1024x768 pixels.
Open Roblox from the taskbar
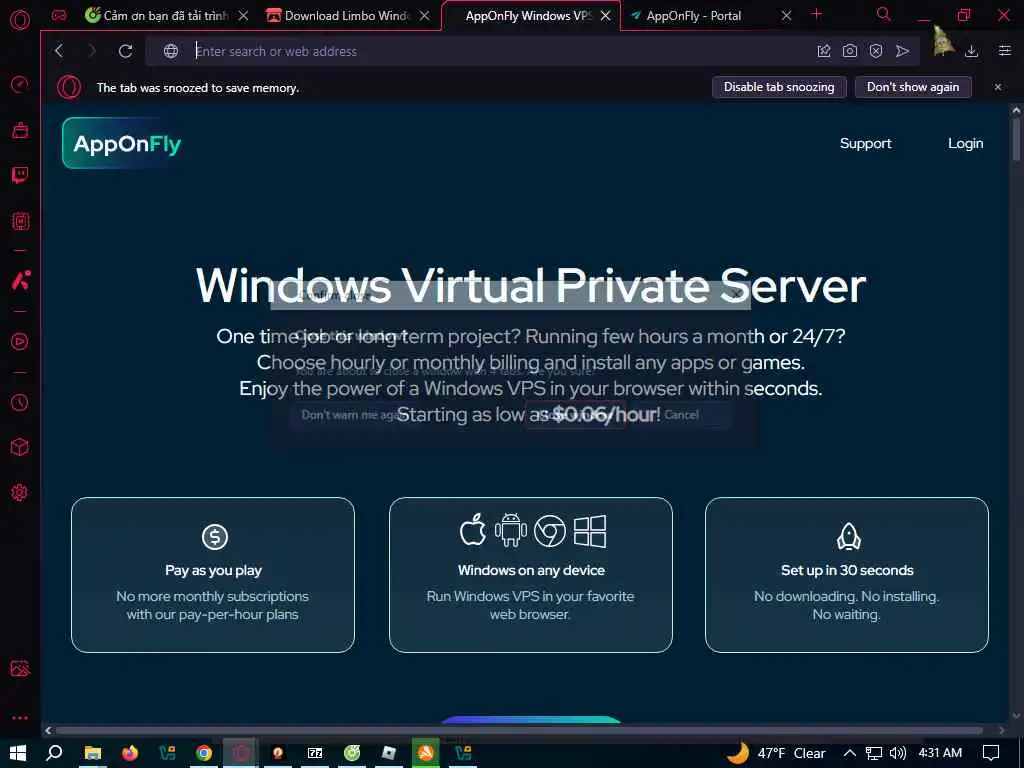click(389, 753)
